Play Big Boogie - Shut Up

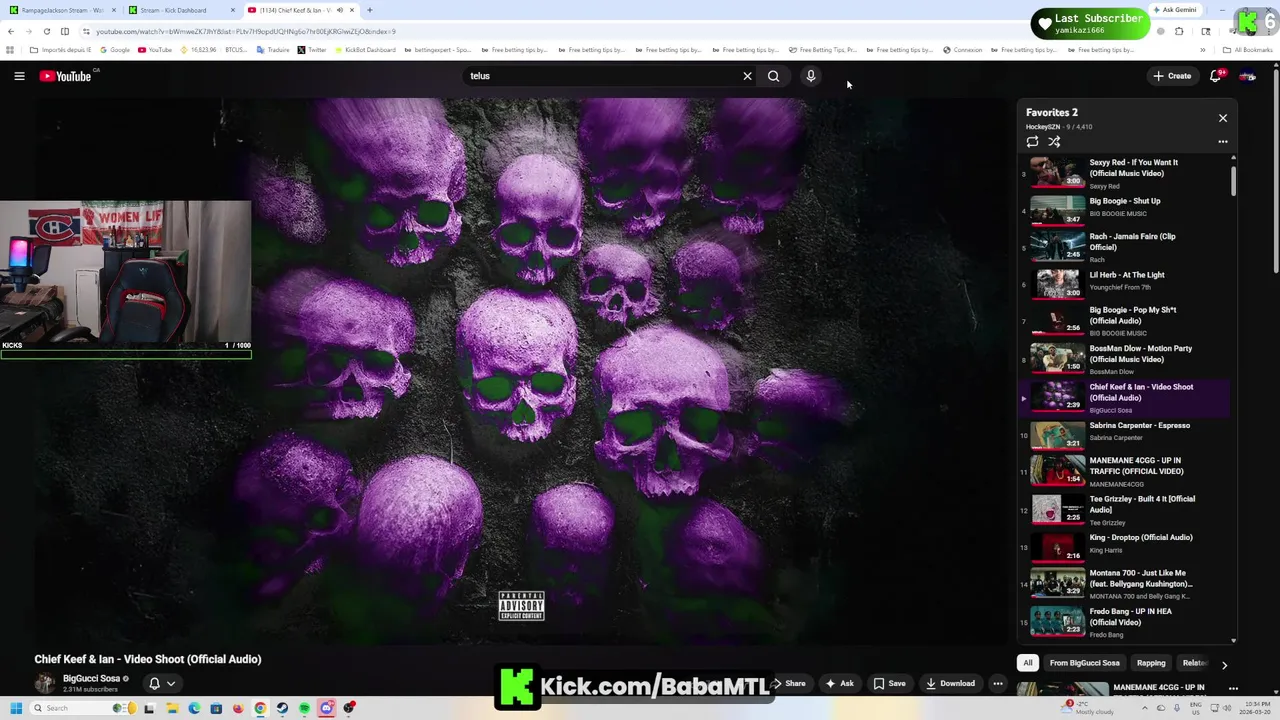tap(1125, 210)
